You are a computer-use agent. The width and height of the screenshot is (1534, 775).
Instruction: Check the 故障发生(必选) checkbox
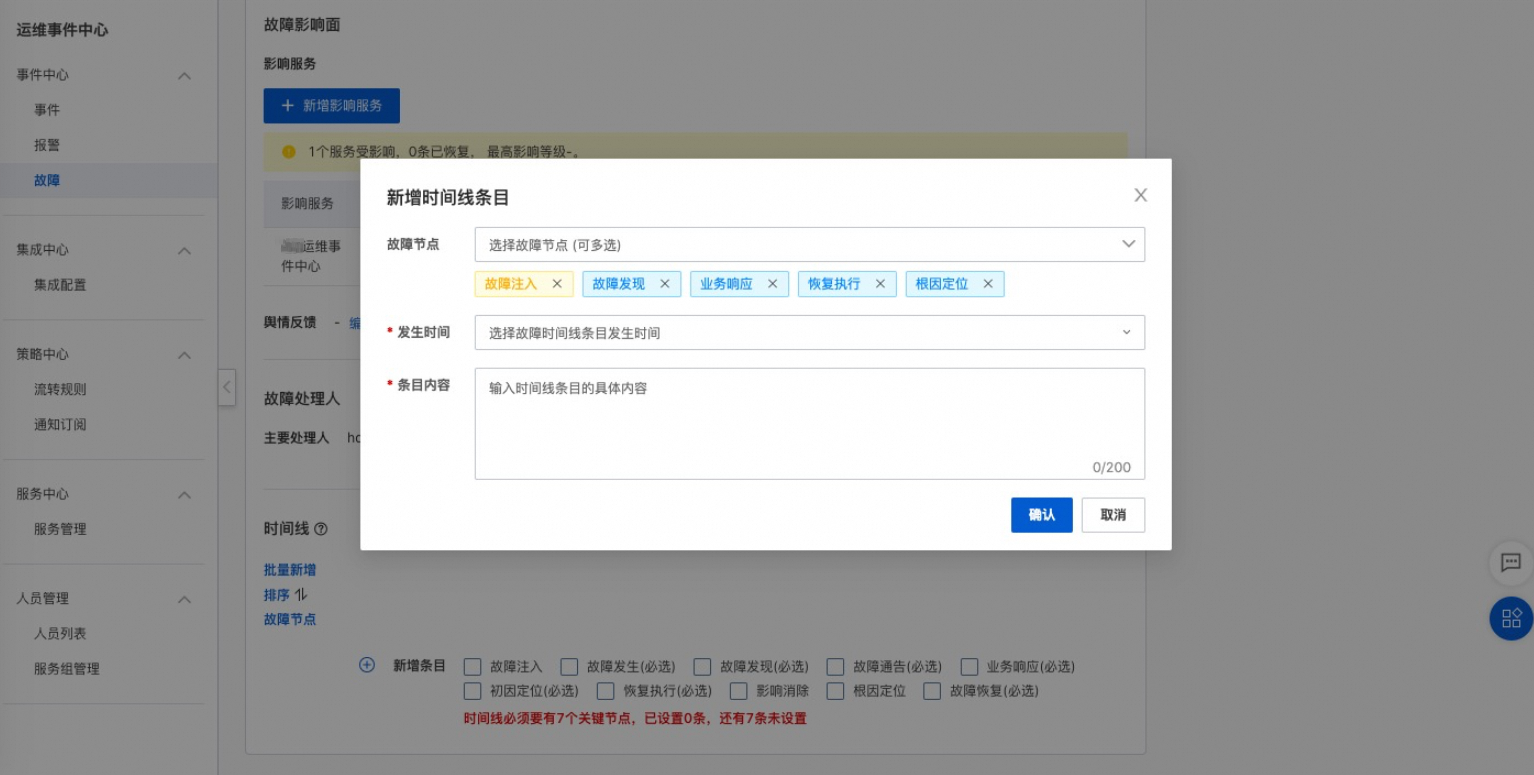click(570, 666)
